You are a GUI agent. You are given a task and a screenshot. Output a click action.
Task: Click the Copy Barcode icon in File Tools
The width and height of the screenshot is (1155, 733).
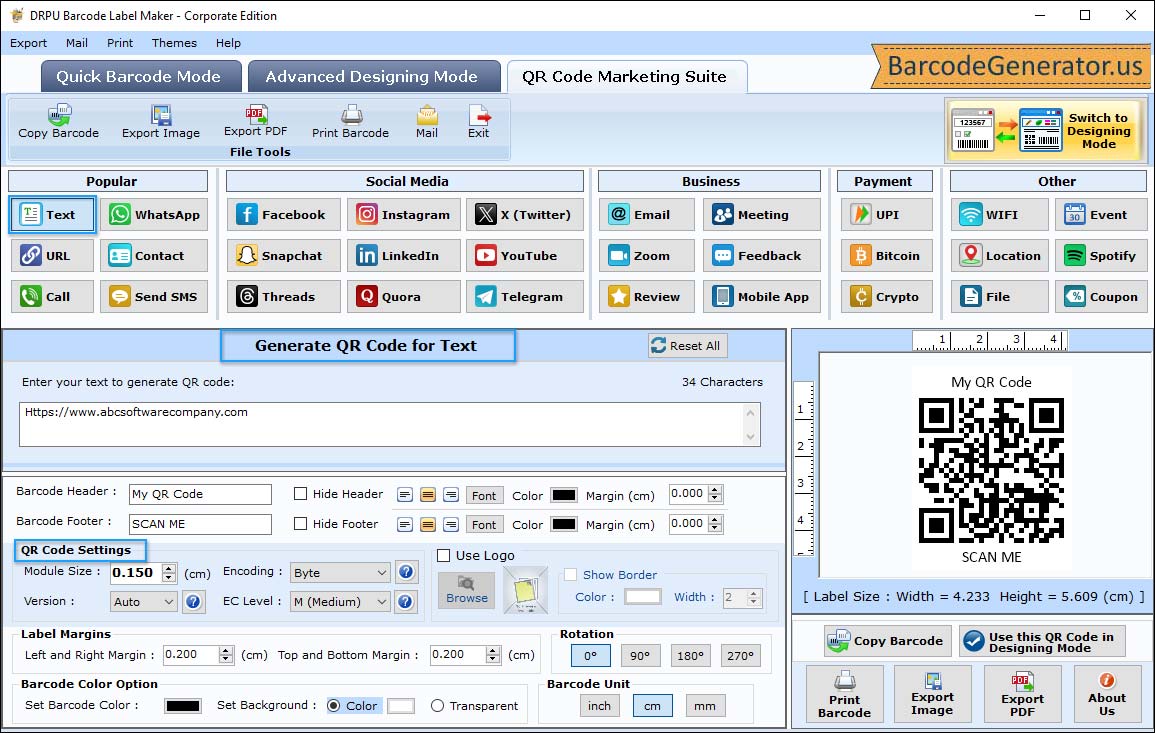[x=58, y=122]
